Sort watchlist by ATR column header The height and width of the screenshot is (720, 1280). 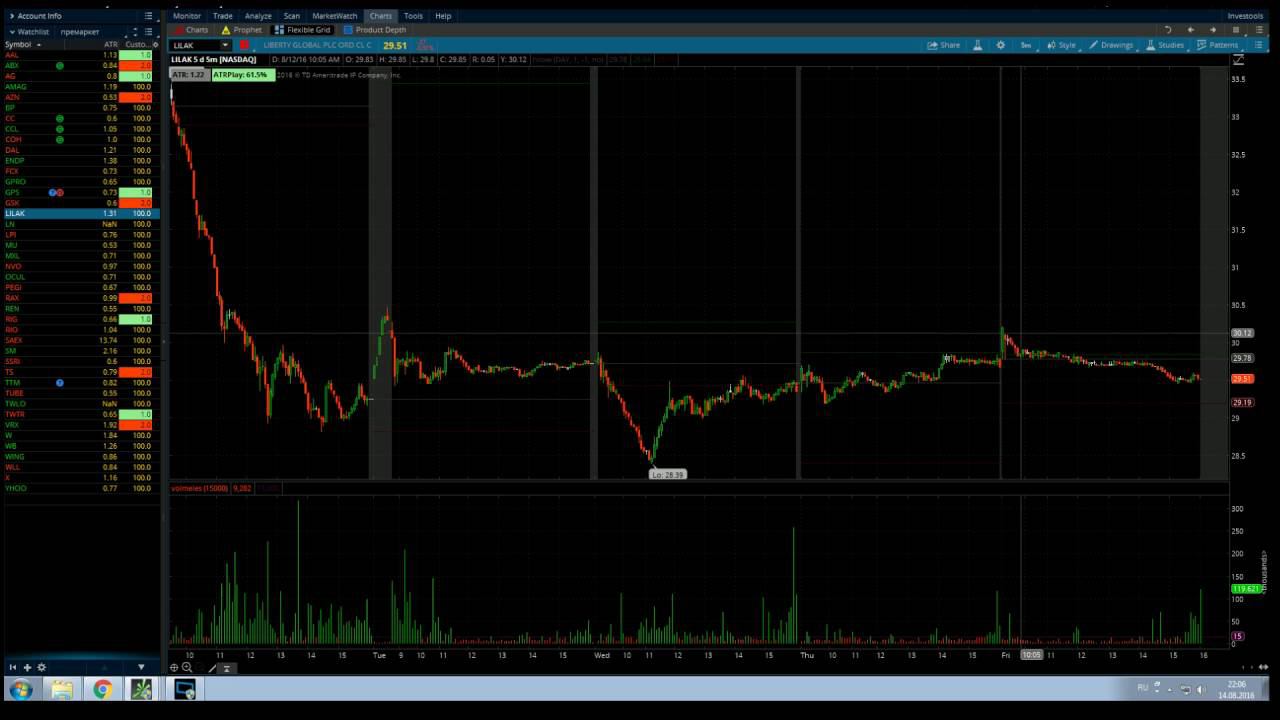(111, 44)
